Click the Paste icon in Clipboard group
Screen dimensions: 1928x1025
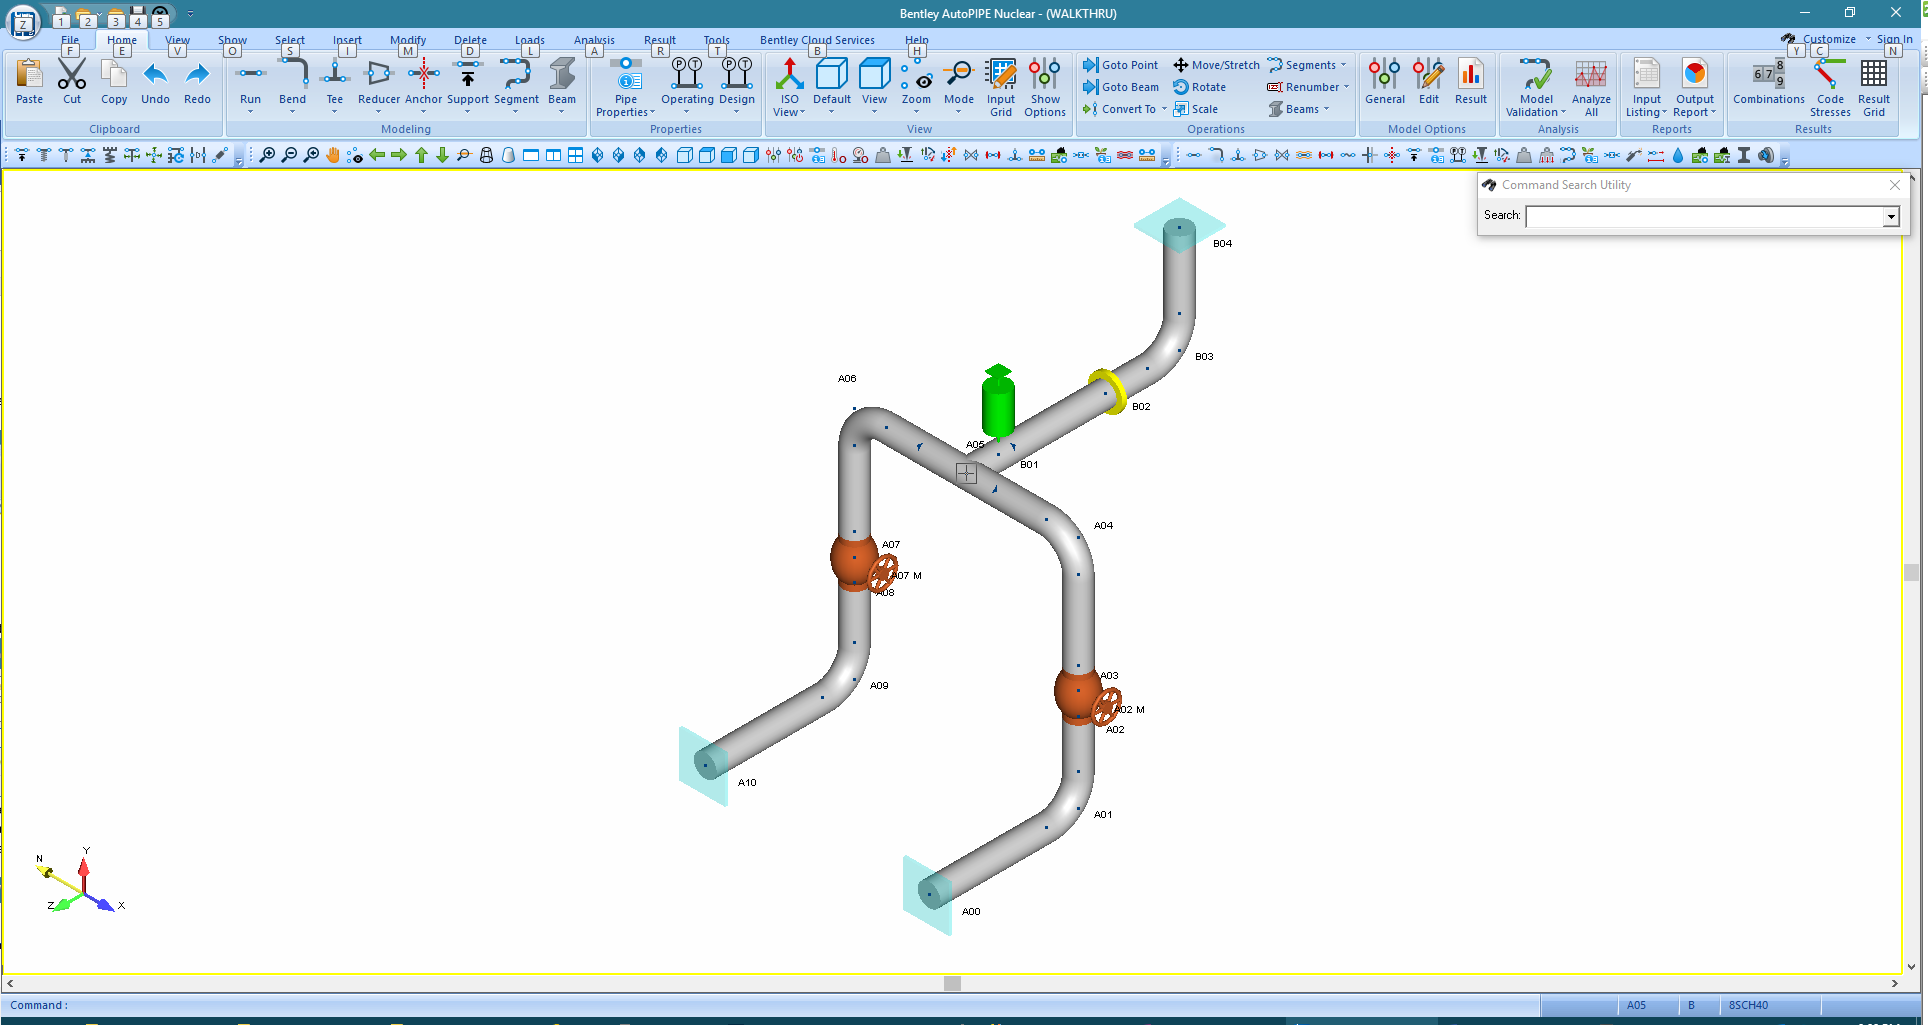[x=29, y=81]
